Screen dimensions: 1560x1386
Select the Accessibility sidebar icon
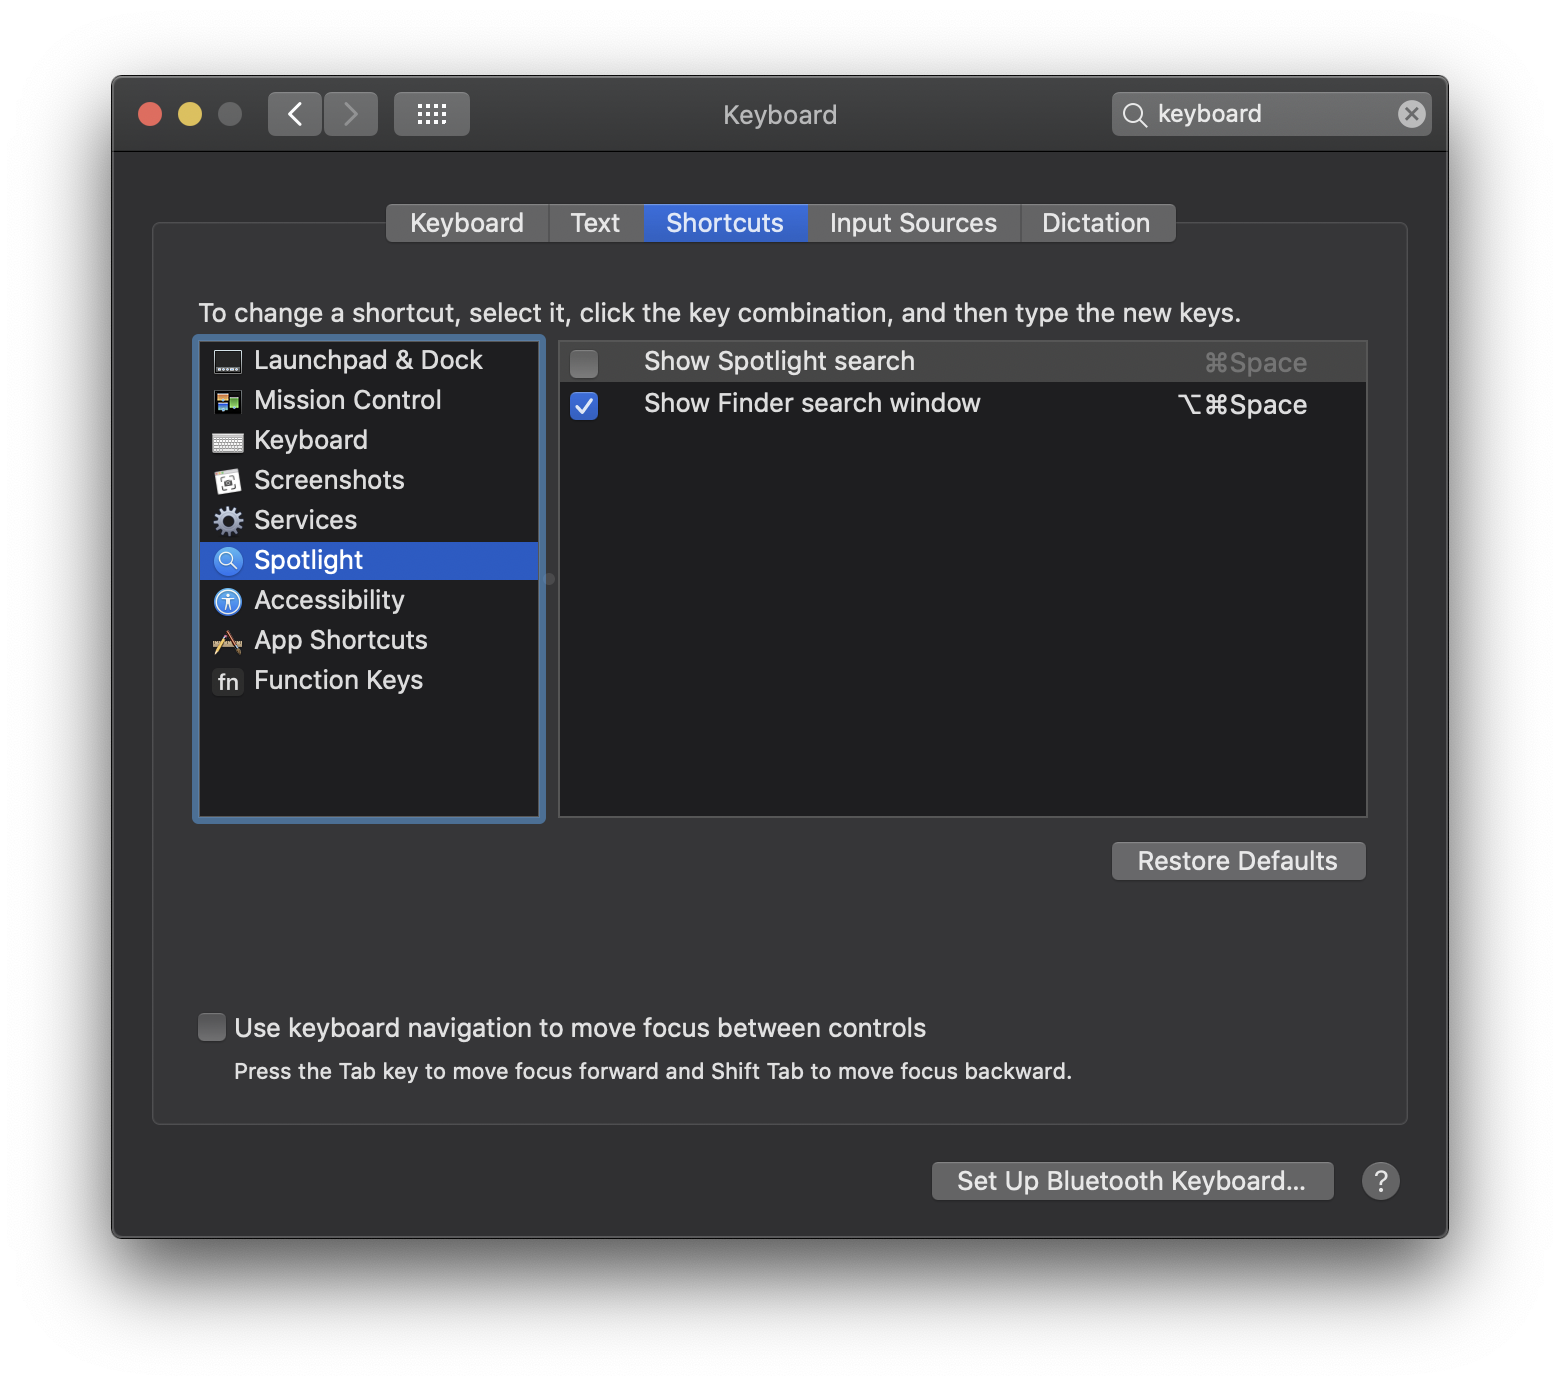tap(228, 600)
